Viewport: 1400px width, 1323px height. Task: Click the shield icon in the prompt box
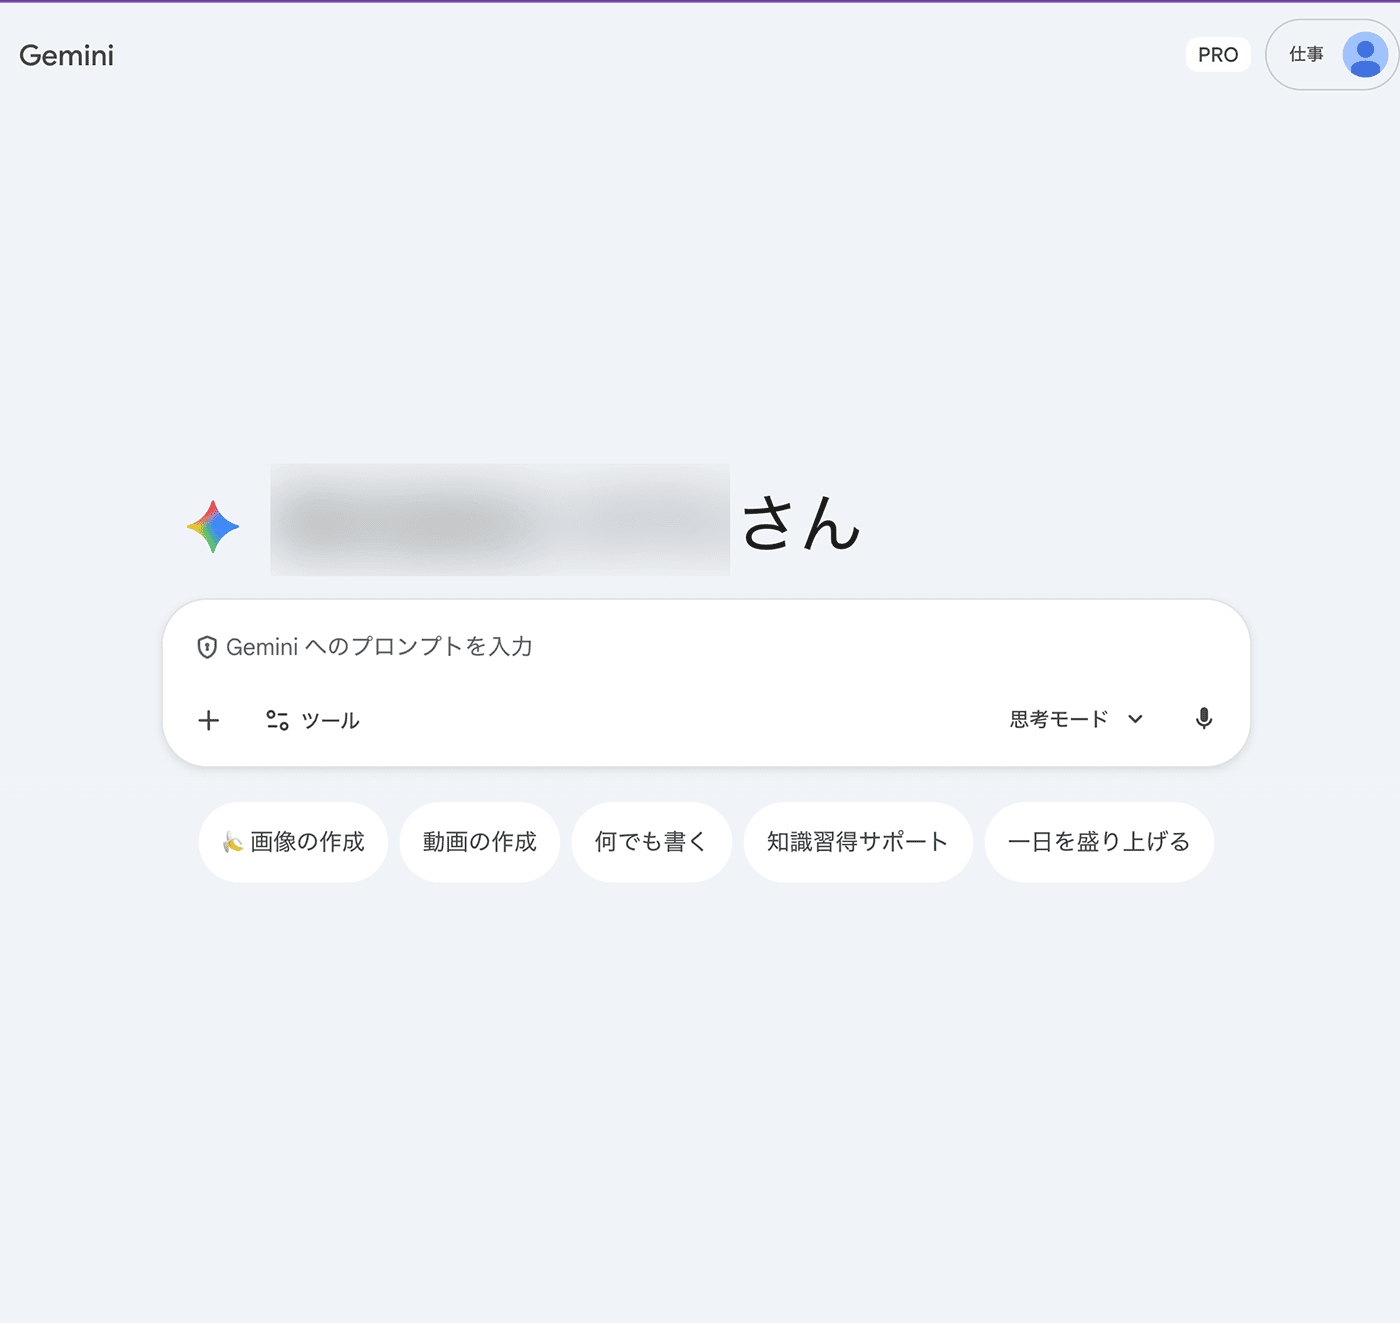pos(207,647)
